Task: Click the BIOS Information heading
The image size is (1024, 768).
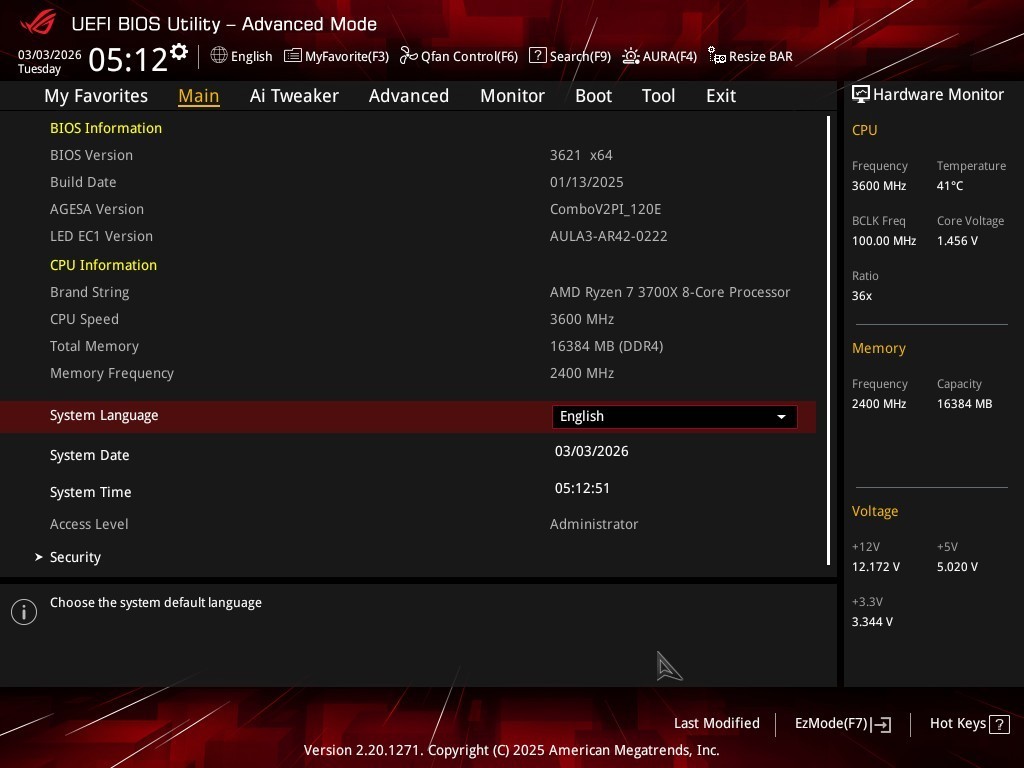Action: point(106,128)
